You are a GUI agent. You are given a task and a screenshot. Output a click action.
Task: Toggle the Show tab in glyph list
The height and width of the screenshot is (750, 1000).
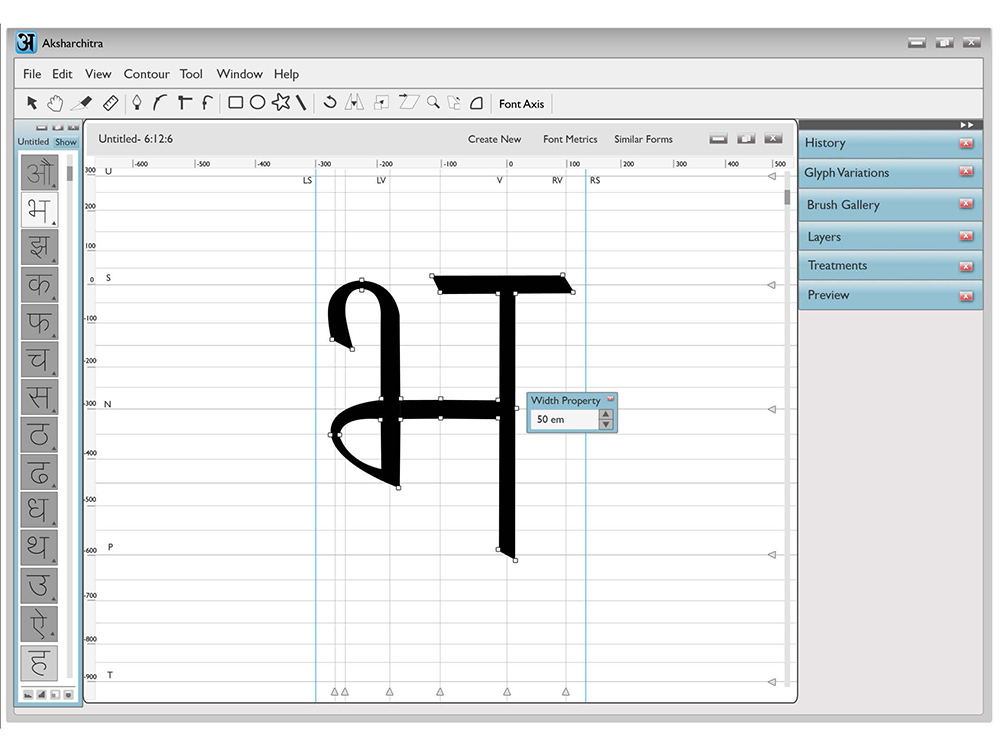pos(66,142)
